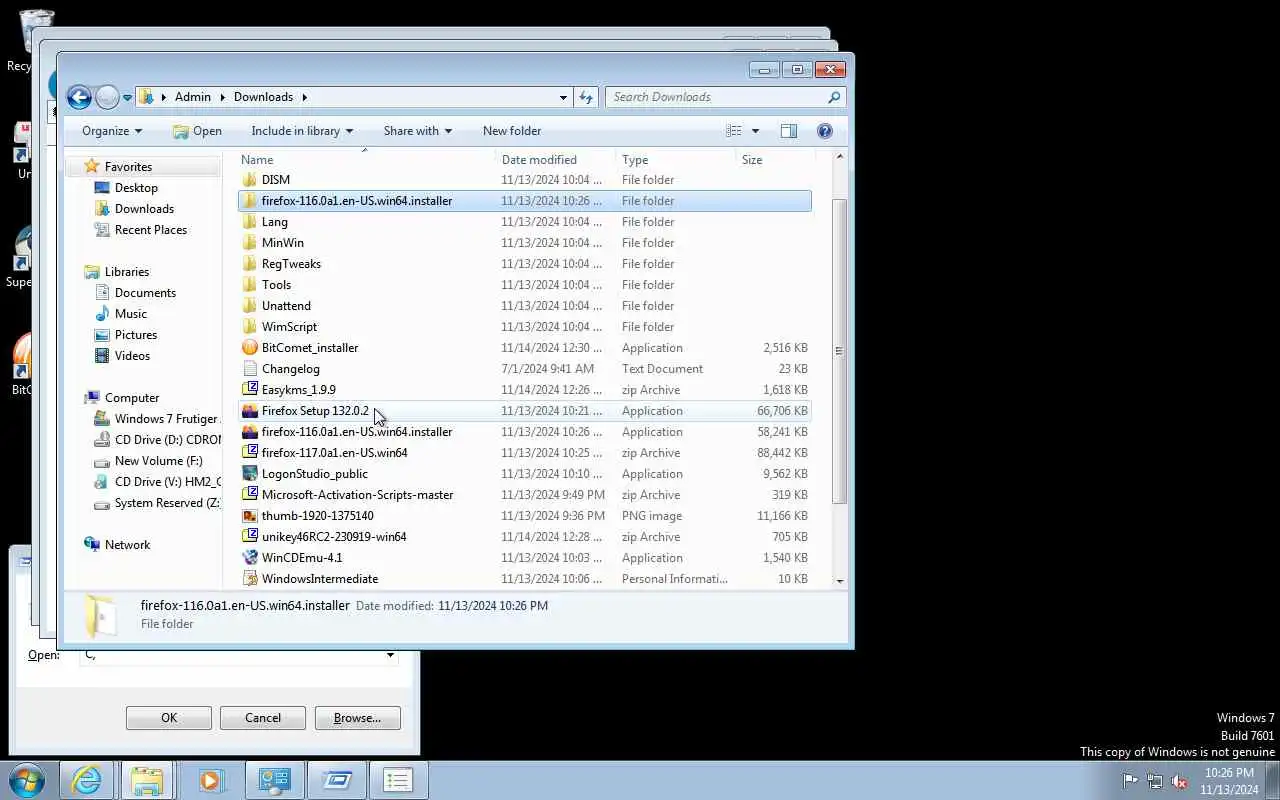Click the volume icon in the system tray
Viewport: 1280px width, 800px height.
coord(1180,781)
